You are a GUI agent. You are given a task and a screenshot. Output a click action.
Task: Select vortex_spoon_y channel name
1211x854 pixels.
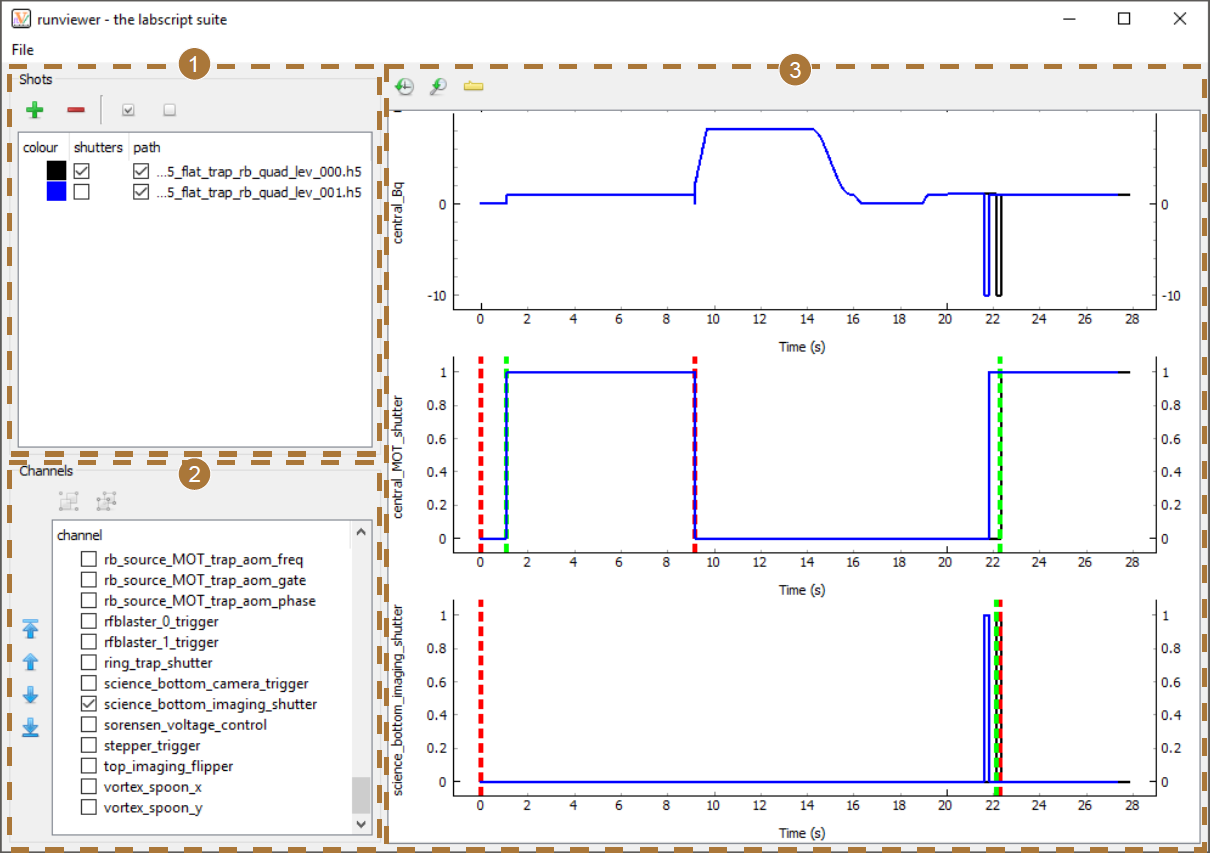coord(153,807)
